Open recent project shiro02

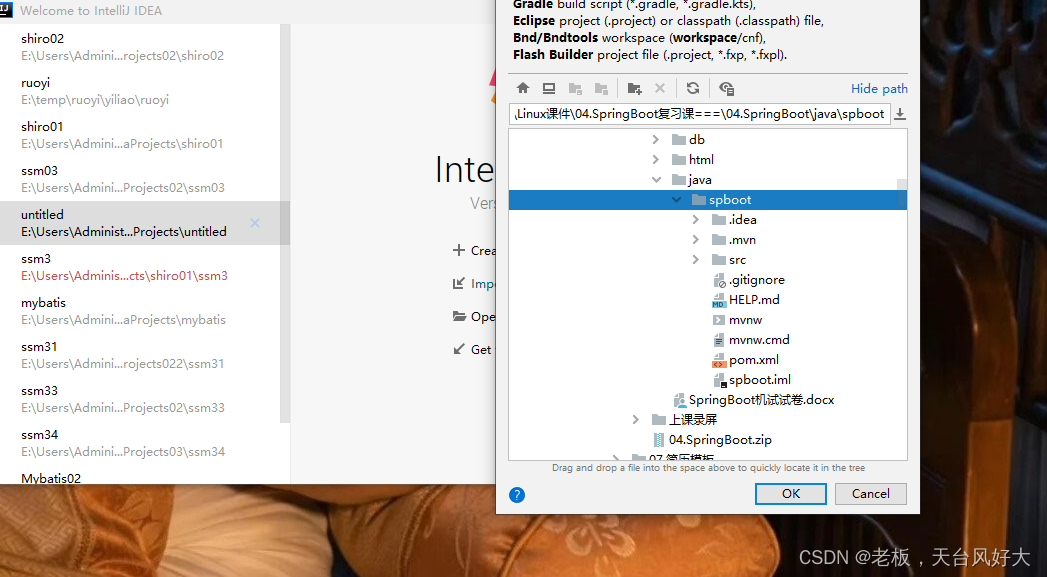pyautogui.click(x=140, y=47)
